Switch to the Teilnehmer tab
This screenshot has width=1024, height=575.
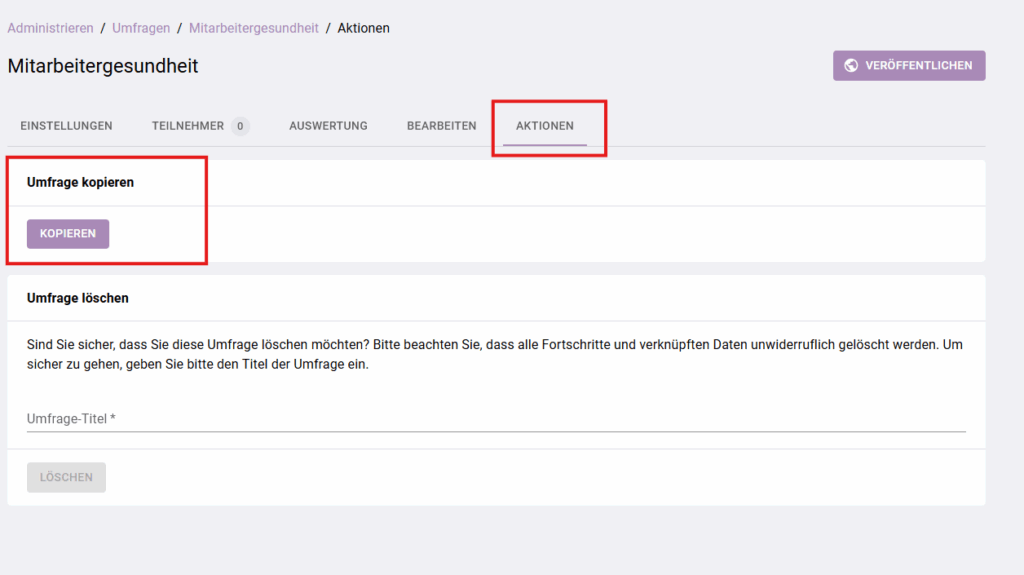188,126
